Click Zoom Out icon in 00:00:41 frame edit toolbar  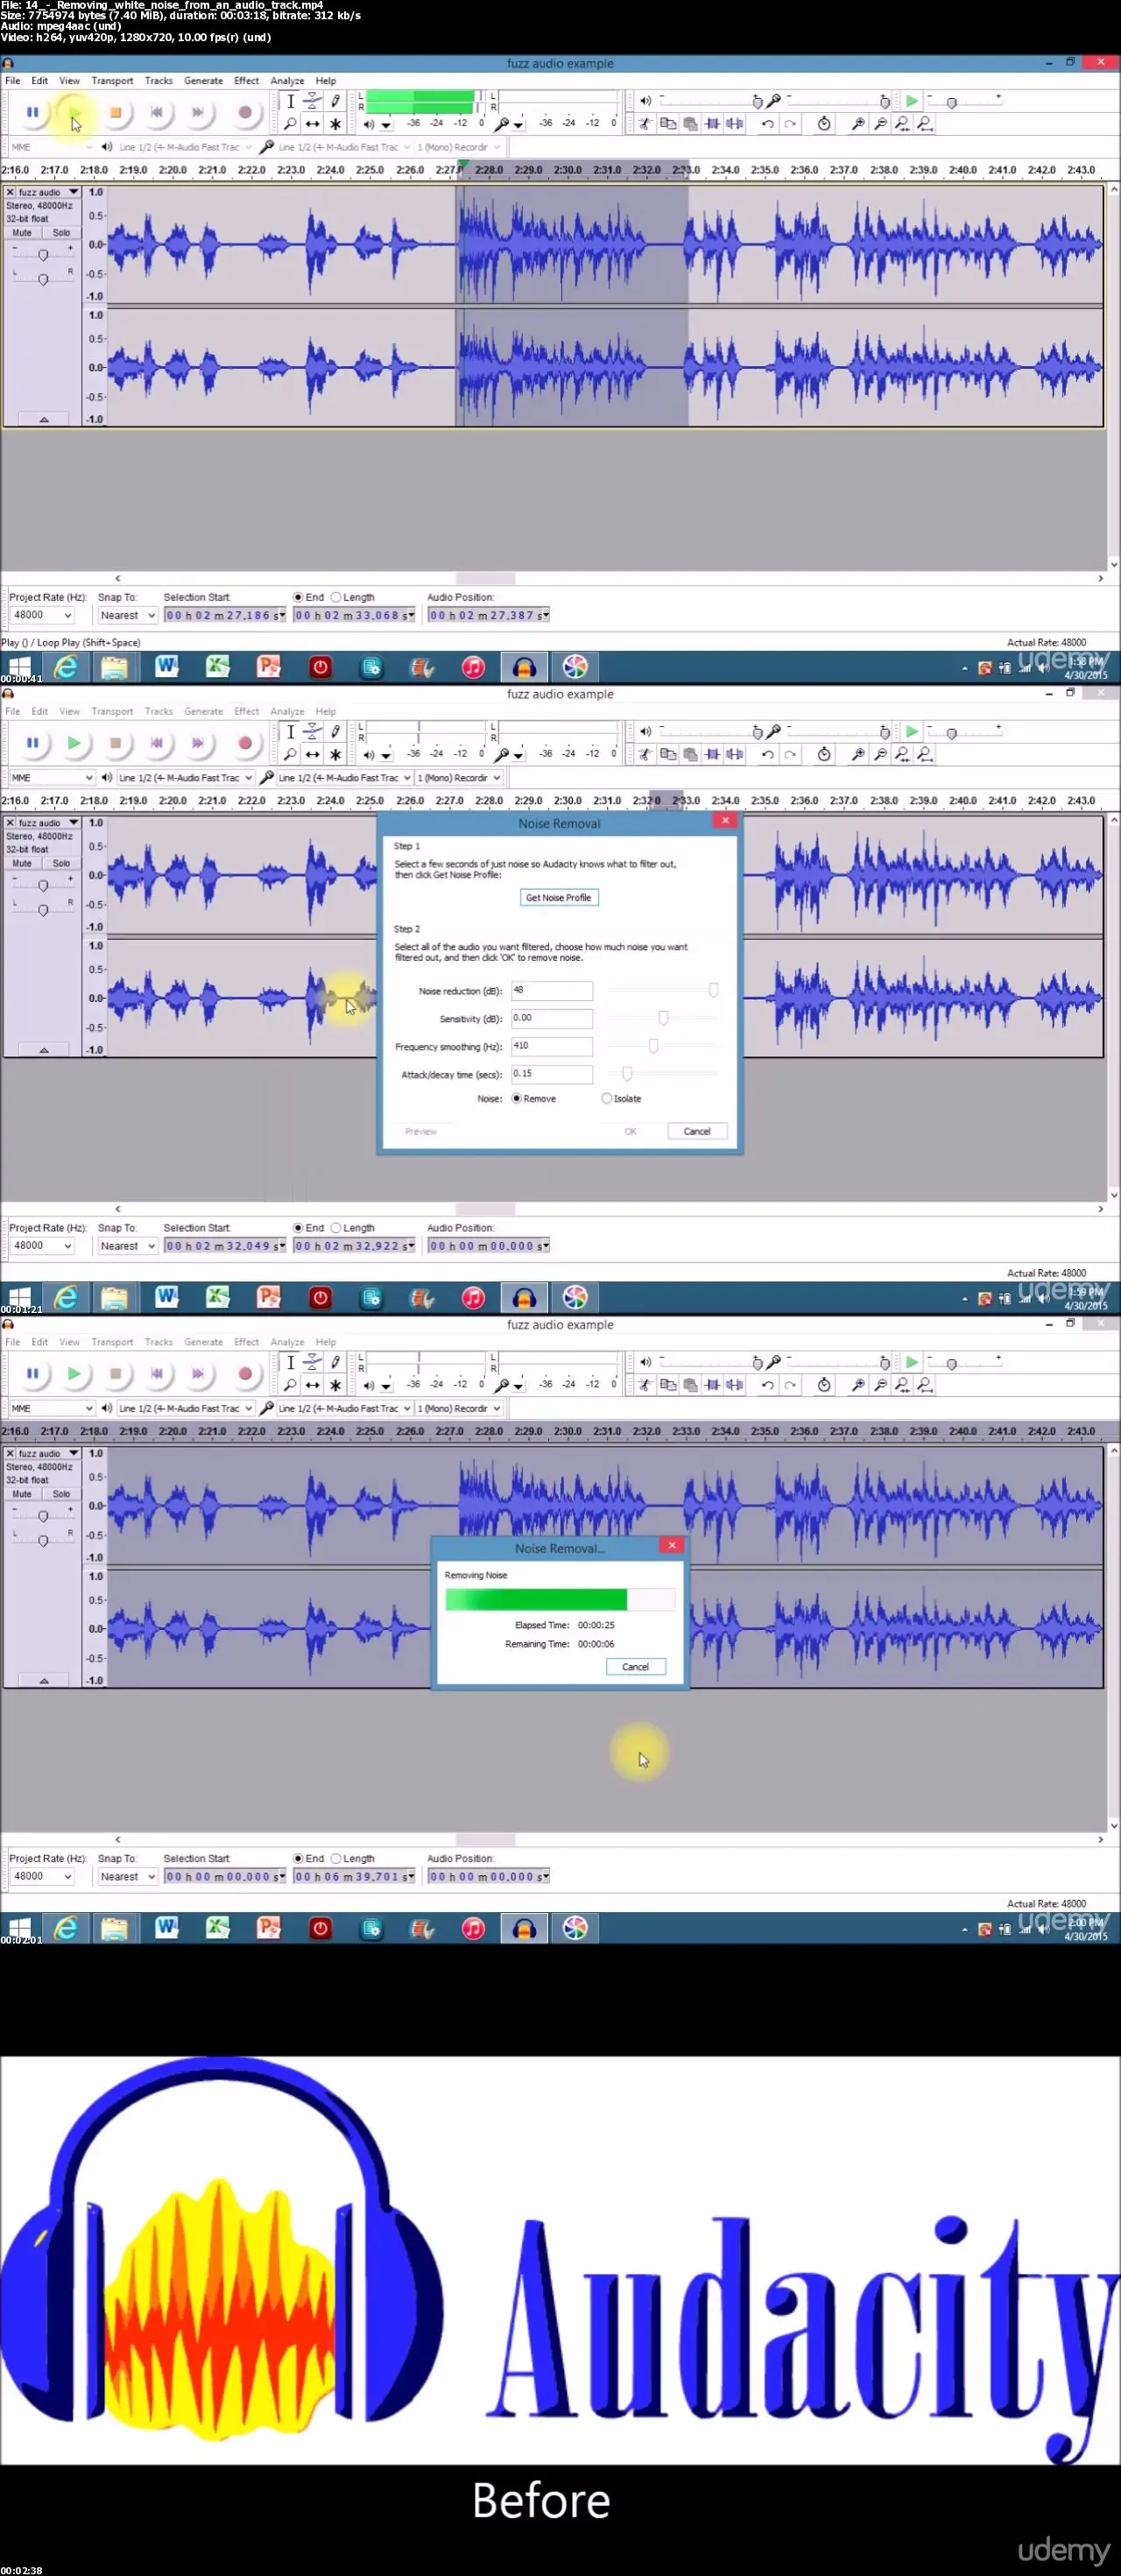(880, 124)
